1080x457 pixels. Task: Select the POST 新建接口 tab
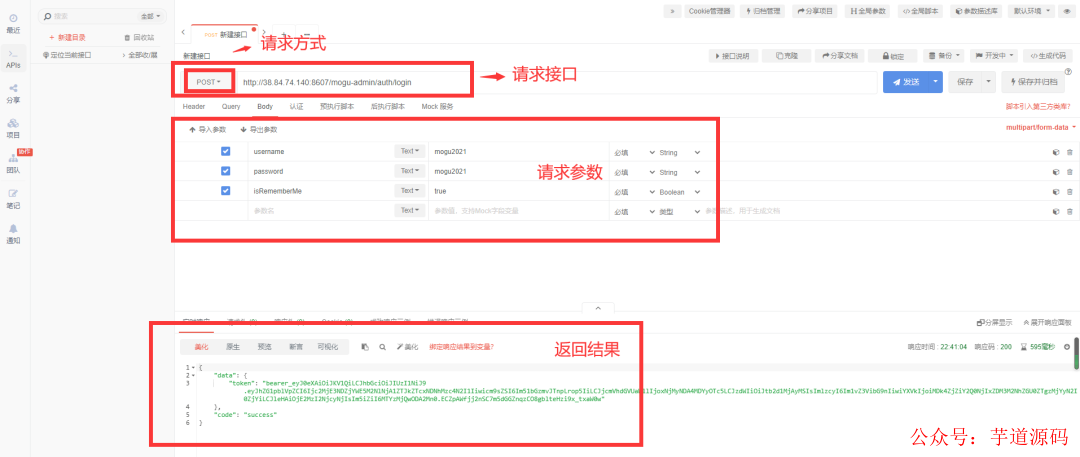tap(225, 34)
